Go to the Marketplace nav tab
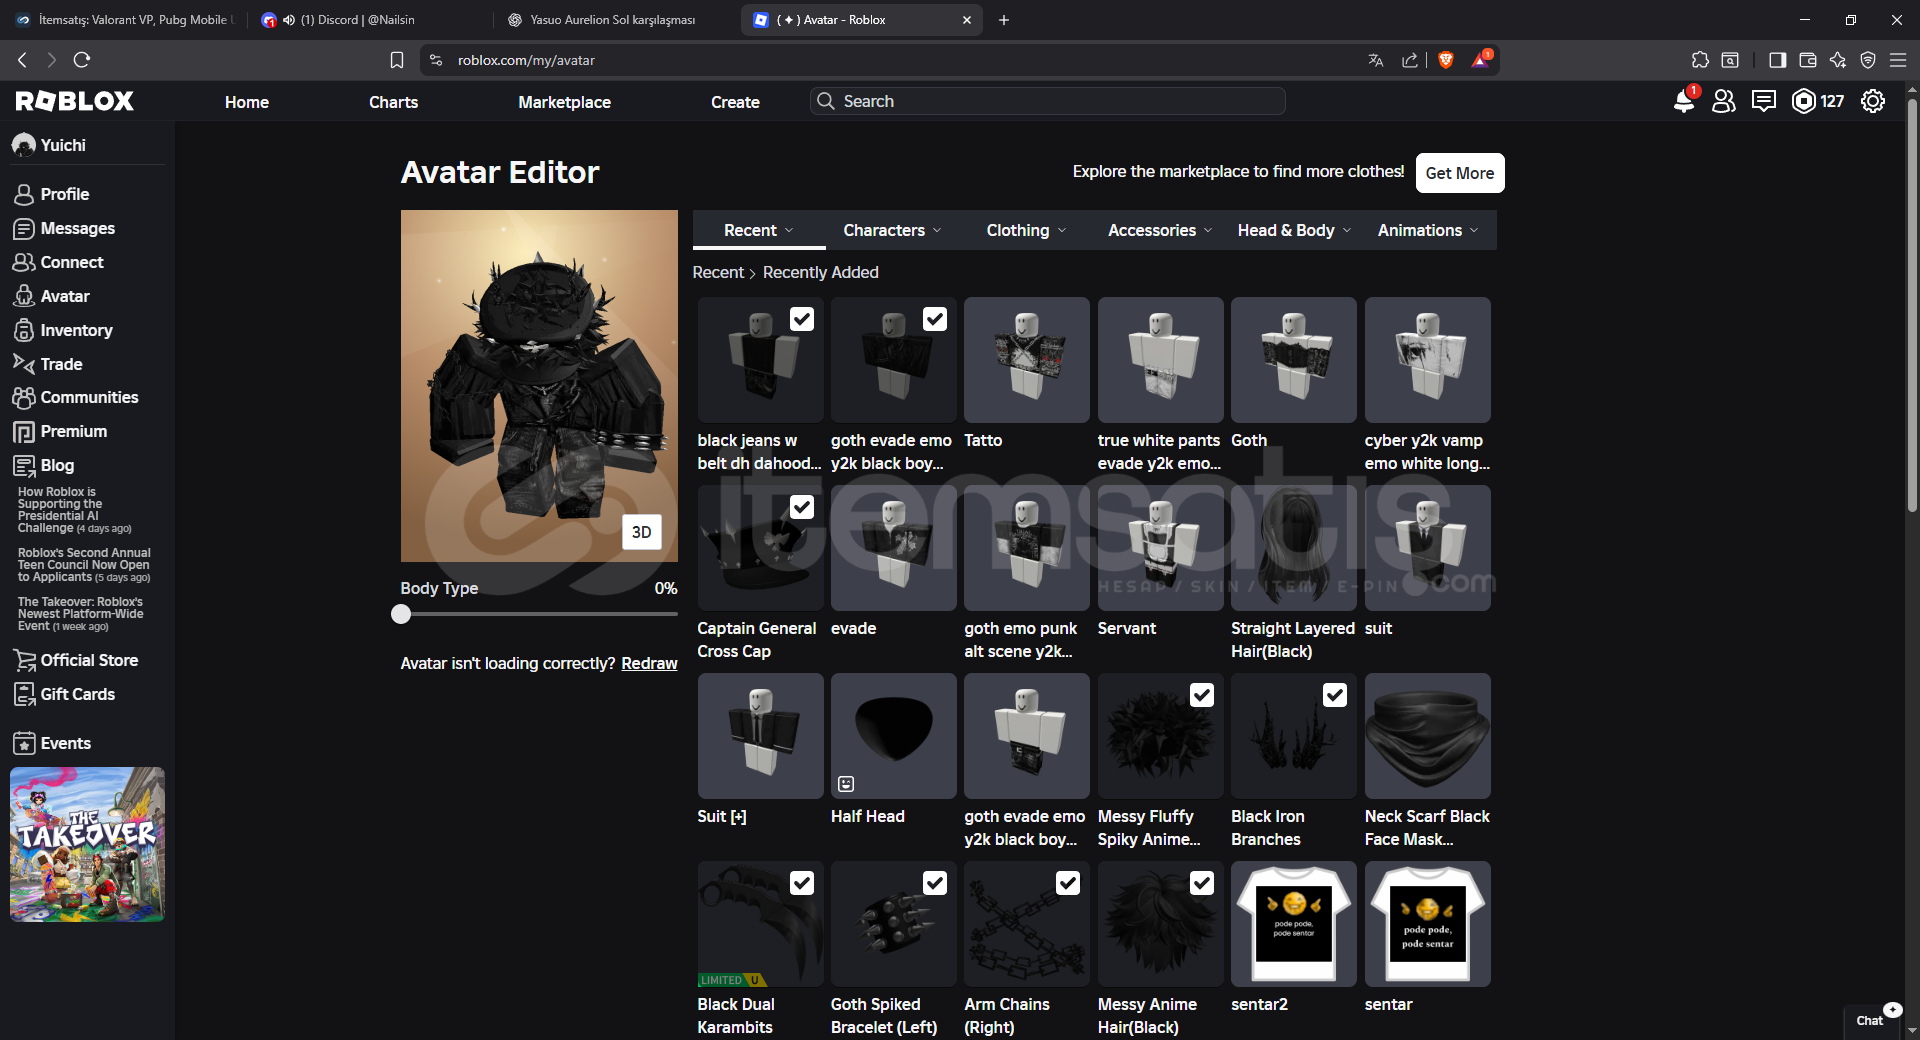Viewport: 1920px width, 1040px height. [x=564, y=102]
